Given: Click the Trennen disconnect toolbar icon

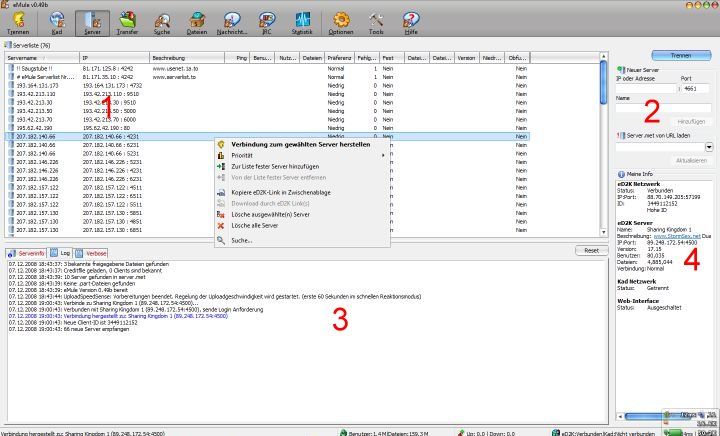Looking at the screenshot, I should coord(17,20).
